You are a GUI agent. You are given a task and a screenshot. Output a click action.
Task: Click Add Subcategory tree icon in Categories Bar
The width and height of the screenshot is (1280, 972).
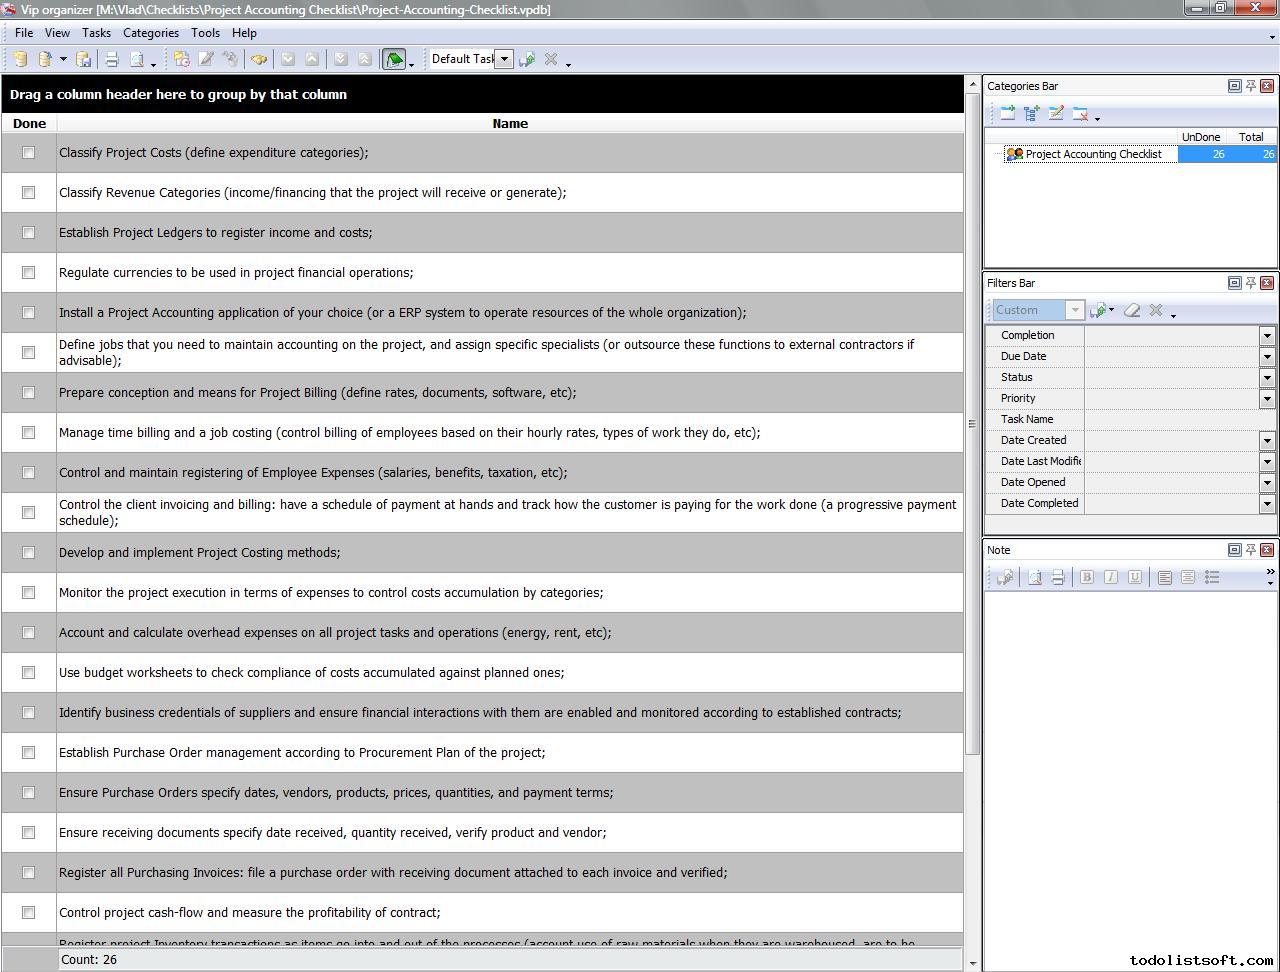pos(1031,114)
